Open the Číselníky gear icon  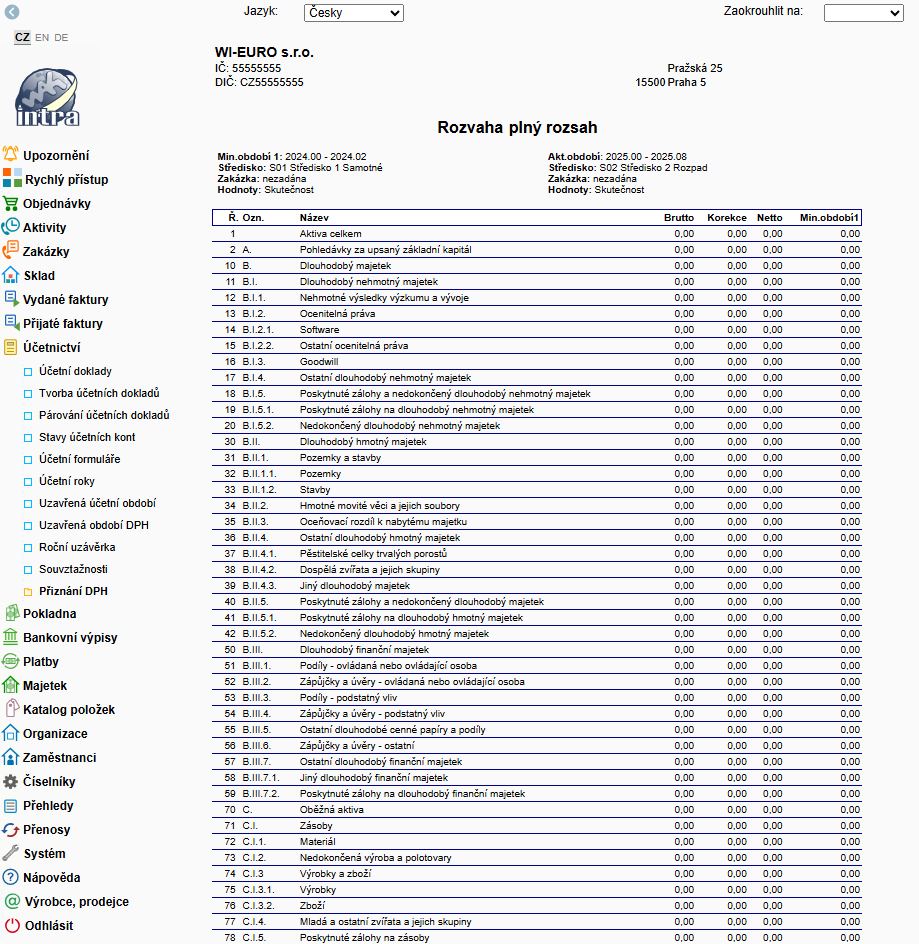tap(11, 781)
